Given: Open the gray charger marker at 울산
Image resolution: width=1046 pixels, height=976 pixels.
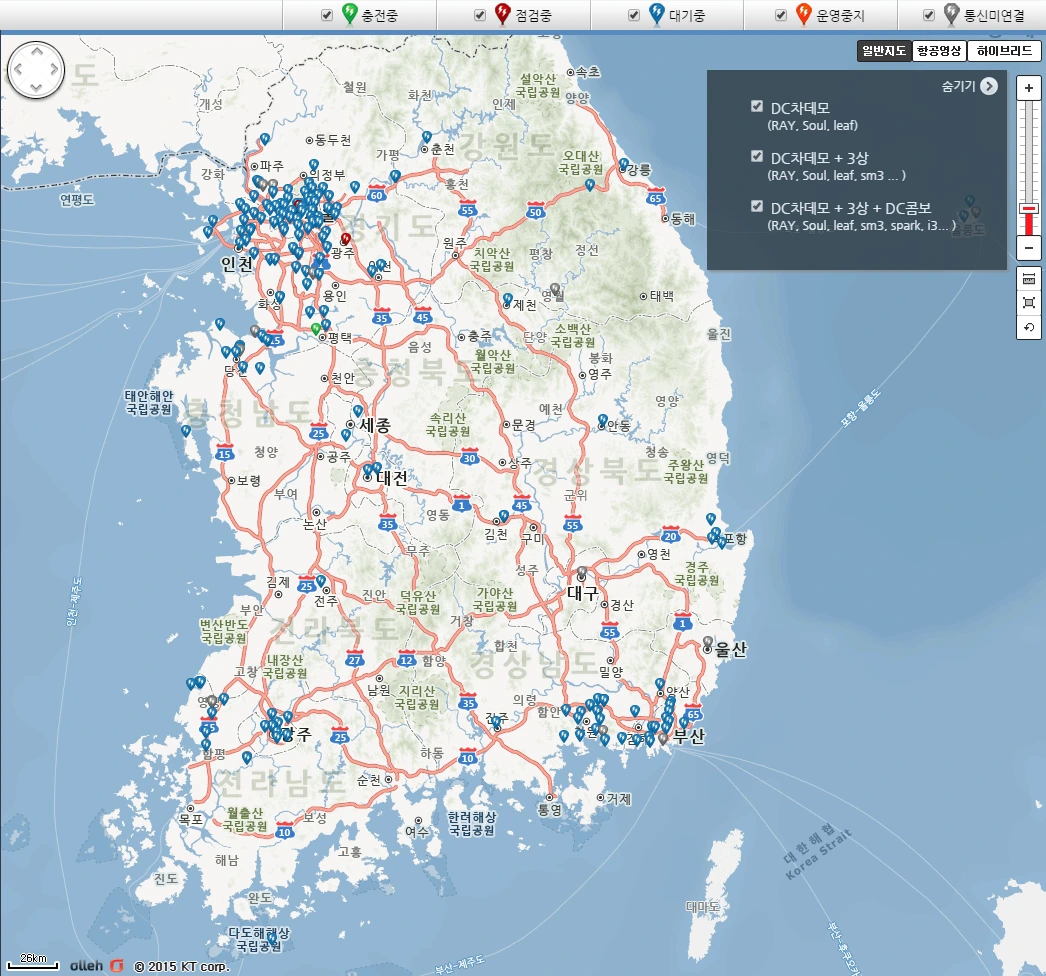Looking at the screenshot, I should (x=708, y=642).
